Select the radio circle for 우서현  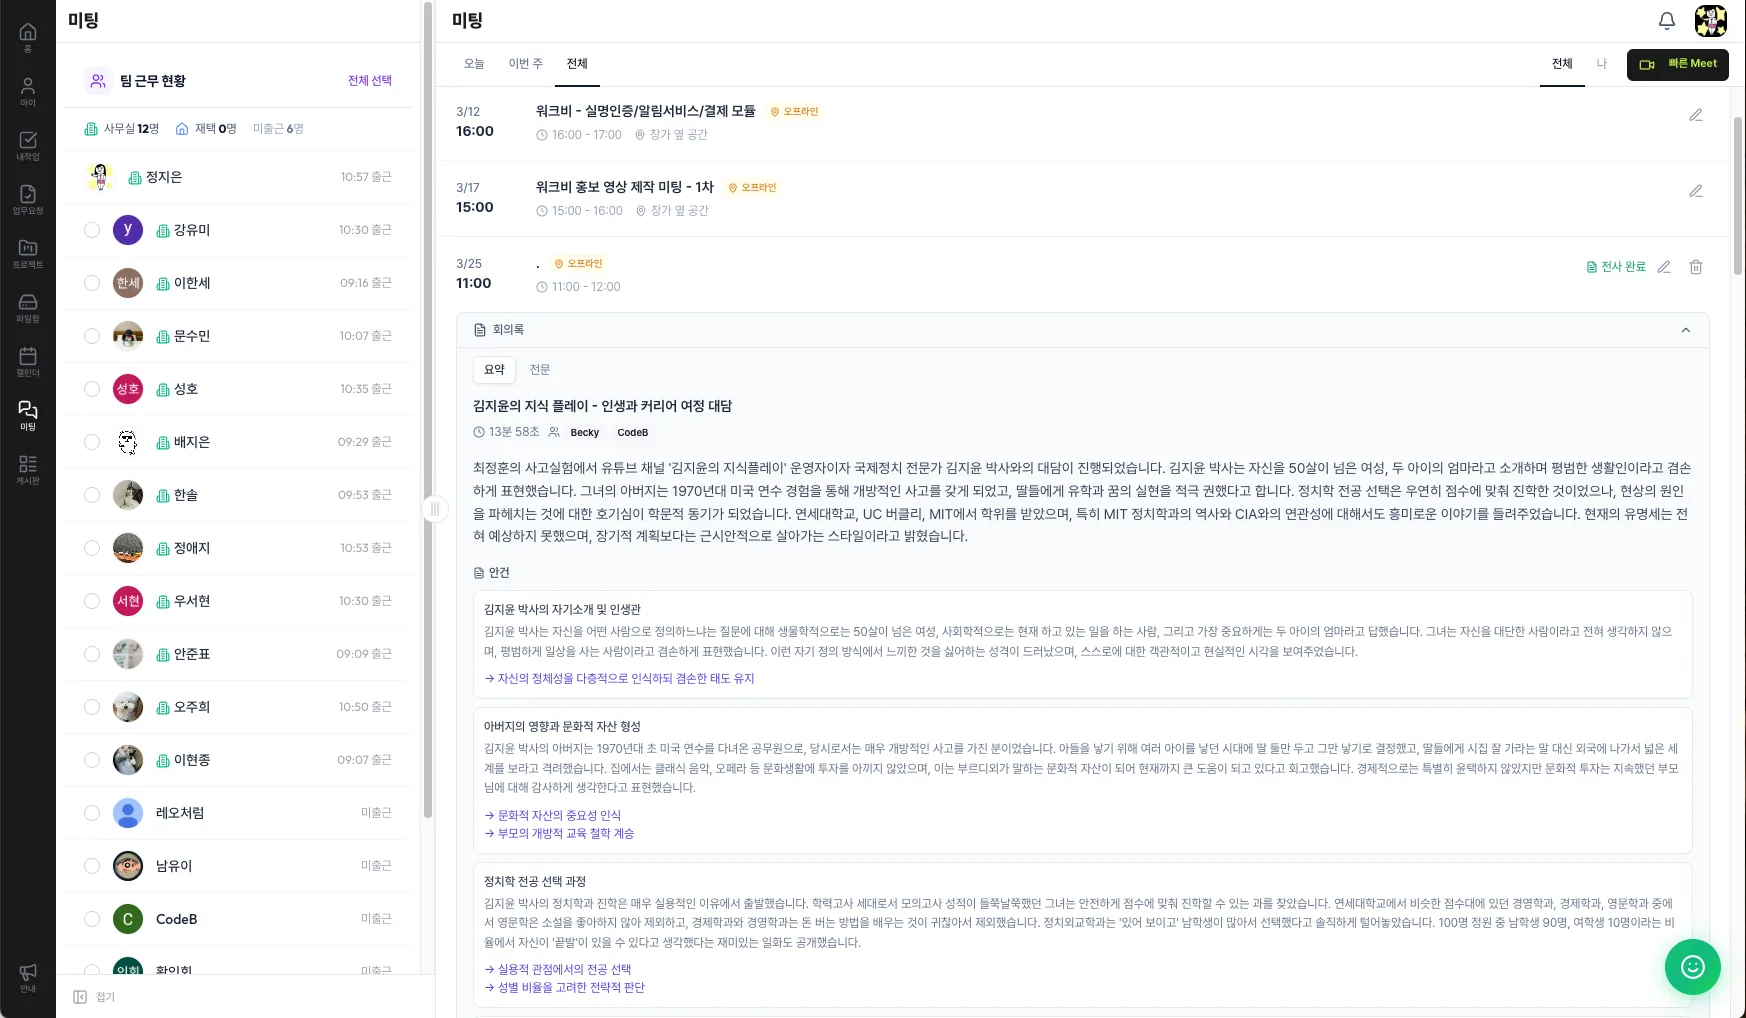click(x=92, y=601)
